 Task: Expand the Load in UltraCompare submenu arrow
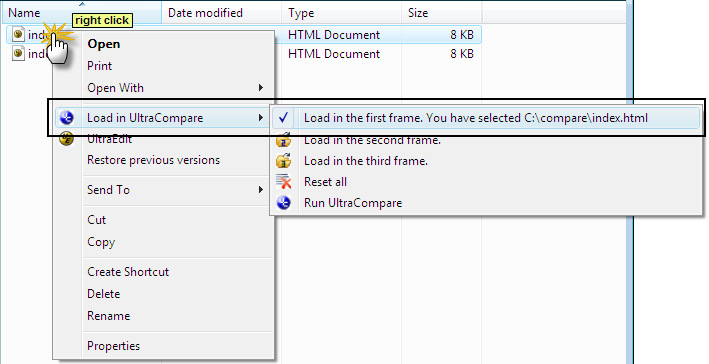tap(261, 118)
